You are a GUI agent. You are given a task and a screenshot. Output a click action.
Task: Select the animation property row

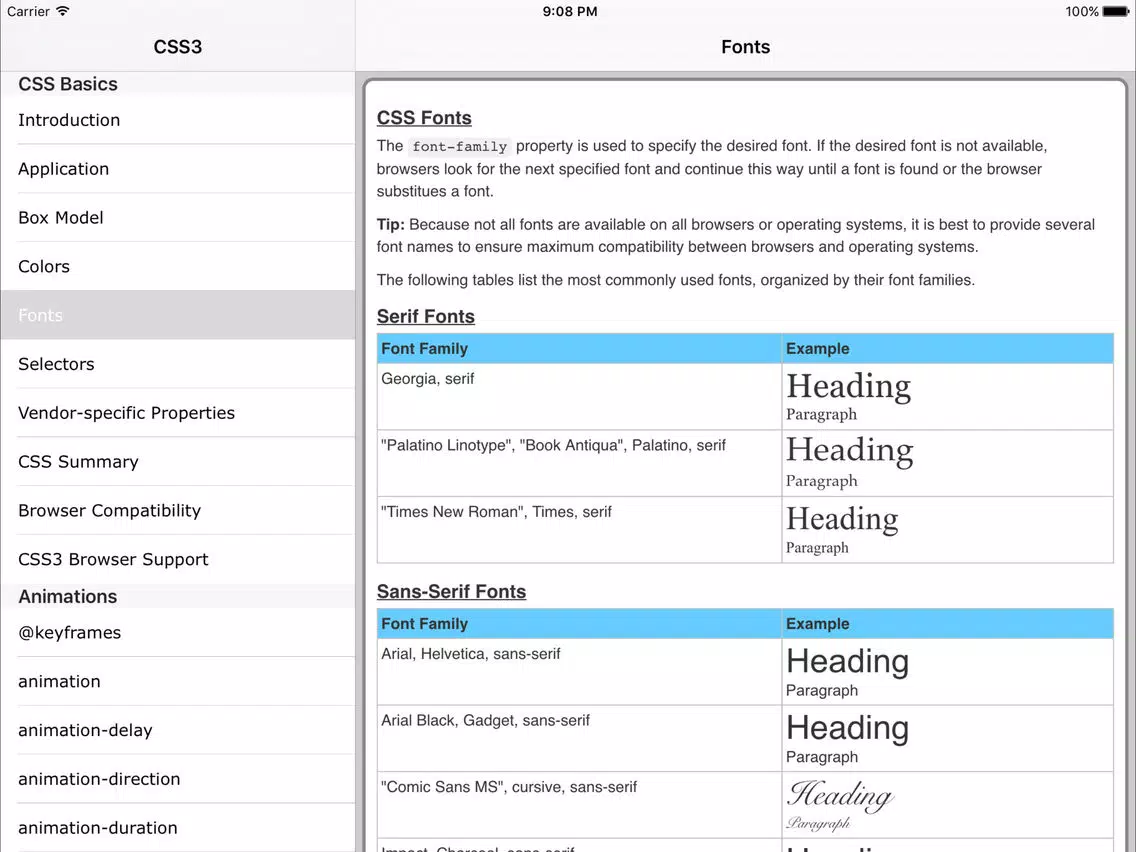[178, 681]
